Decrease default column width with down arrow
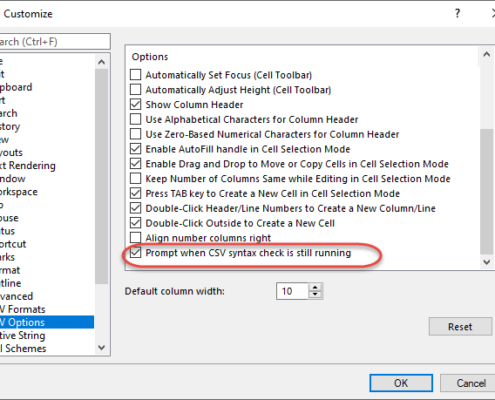The image size is (495, 400). (x=315, y=295)
